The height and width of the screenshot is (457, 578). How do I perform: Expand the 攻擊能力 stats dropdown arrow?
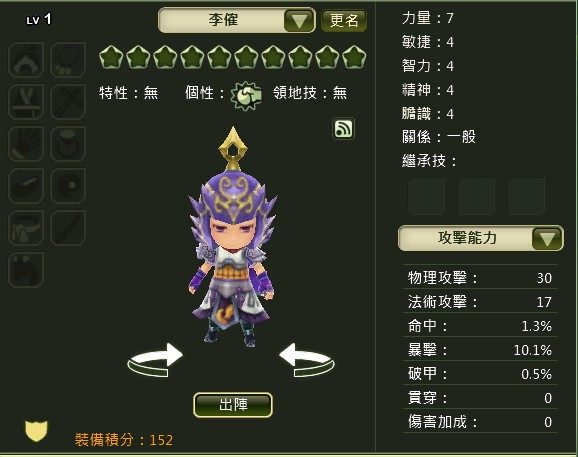[x=547, y=238]
